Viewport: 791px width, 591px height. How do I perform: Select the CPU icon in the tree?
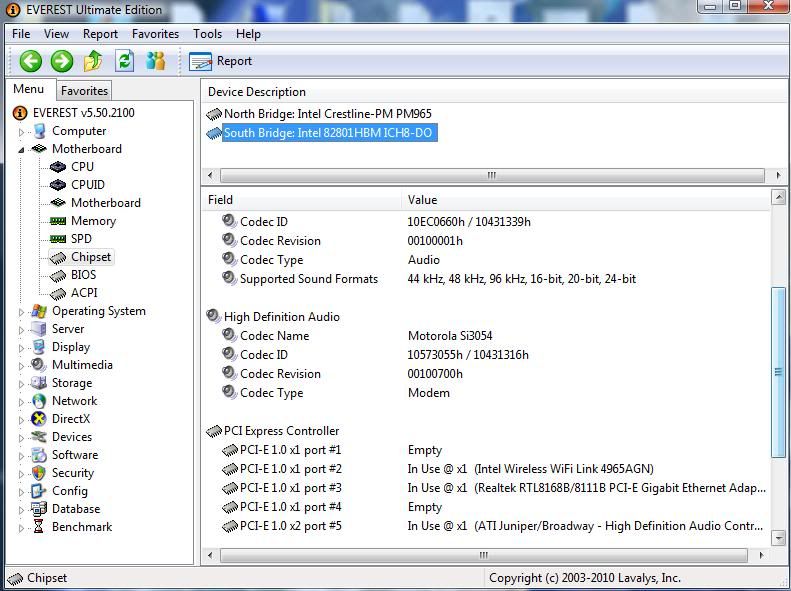(x=58, y=167)
